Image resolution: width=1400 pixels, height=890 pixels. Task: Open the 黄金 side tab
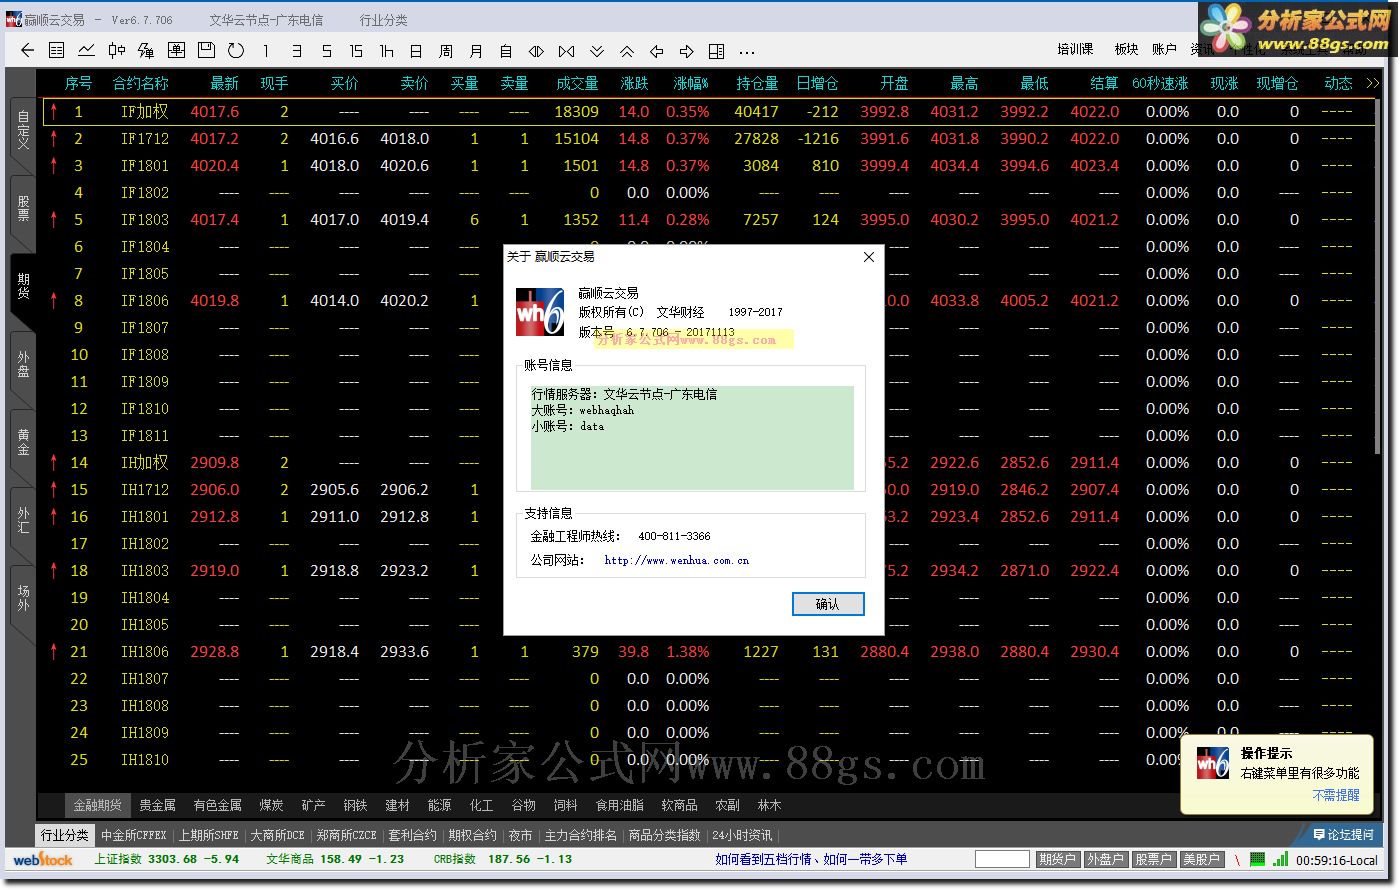[23, 443]
